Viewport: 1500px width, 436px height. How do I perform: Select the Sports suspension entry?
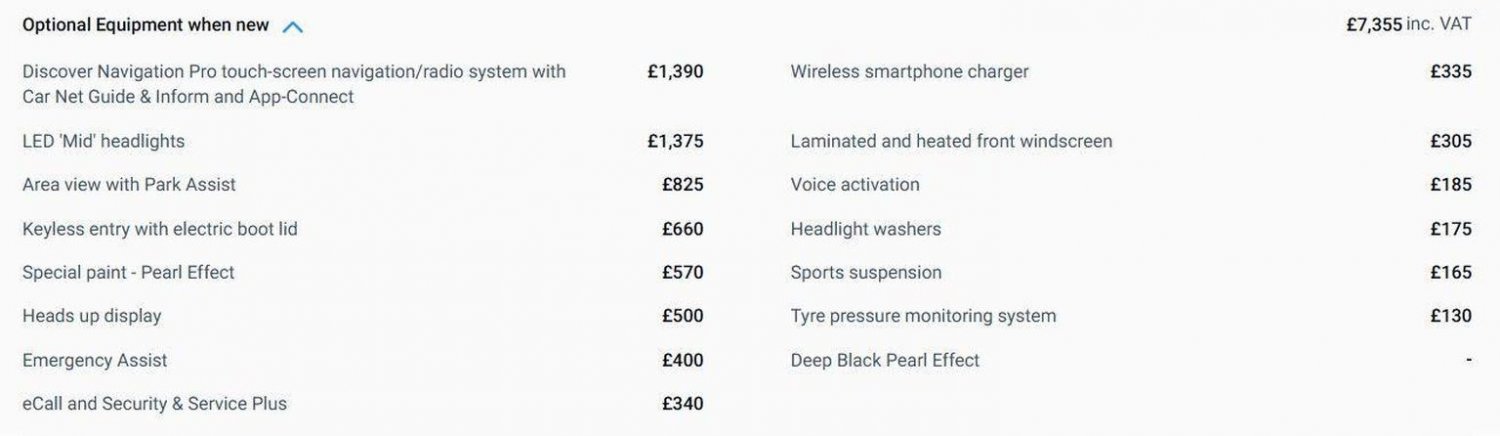point(866,272)
